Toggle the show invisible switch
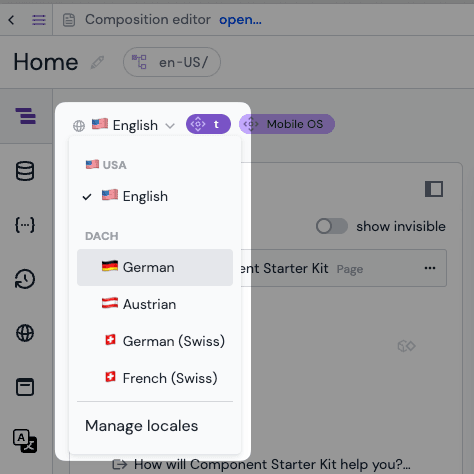The image size is (474, 474). point(332,226)
